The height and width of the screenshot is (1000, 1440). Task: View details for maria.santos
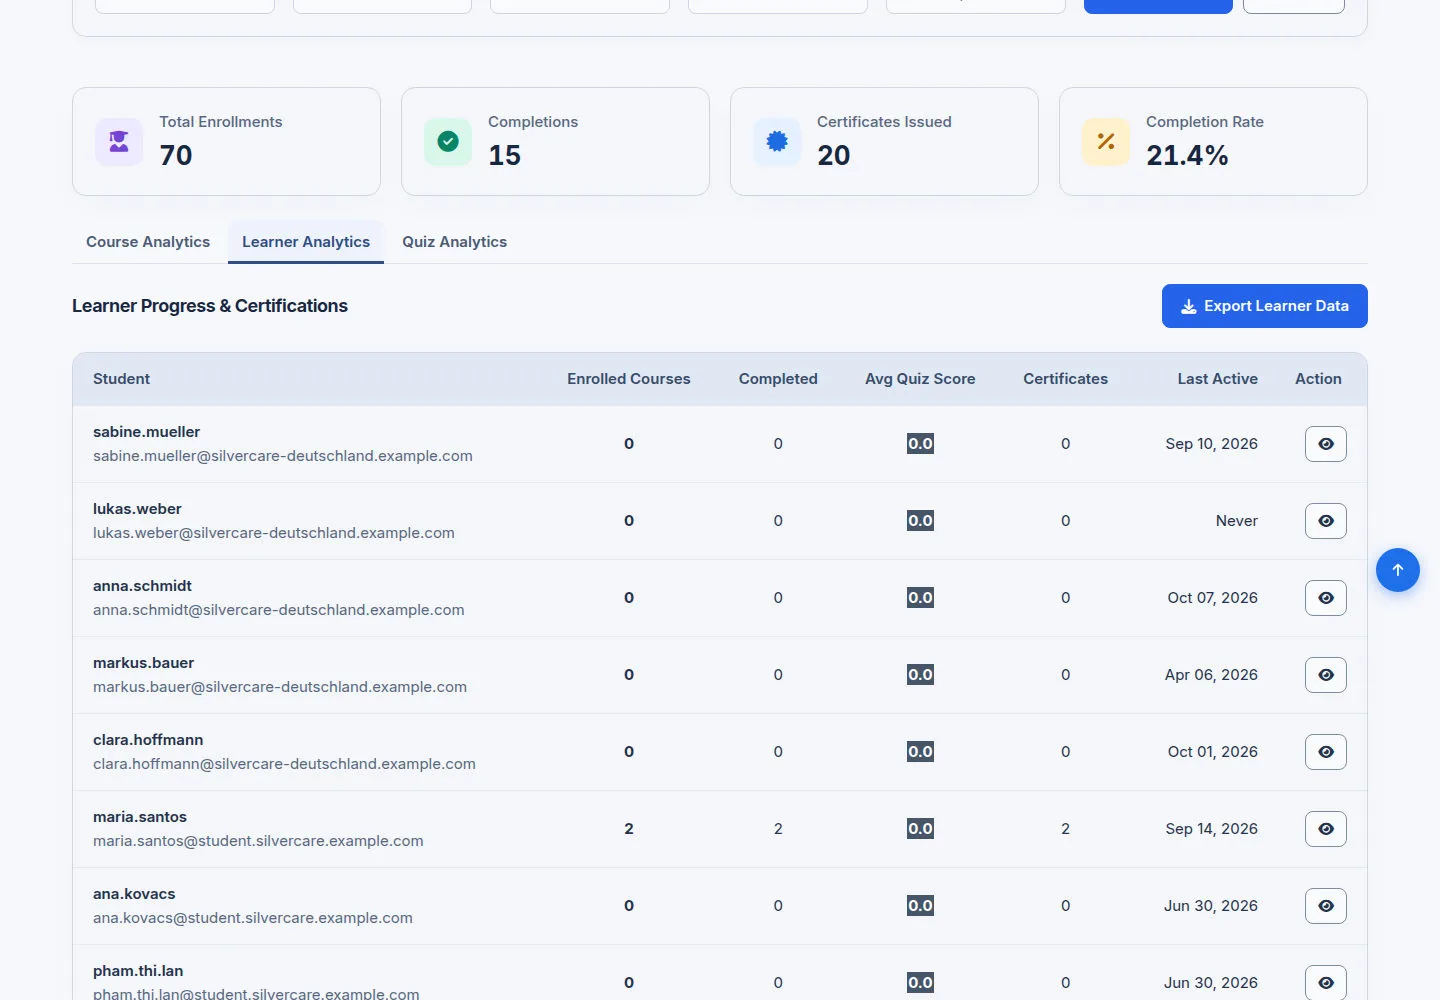click(x=1326, y=829)
